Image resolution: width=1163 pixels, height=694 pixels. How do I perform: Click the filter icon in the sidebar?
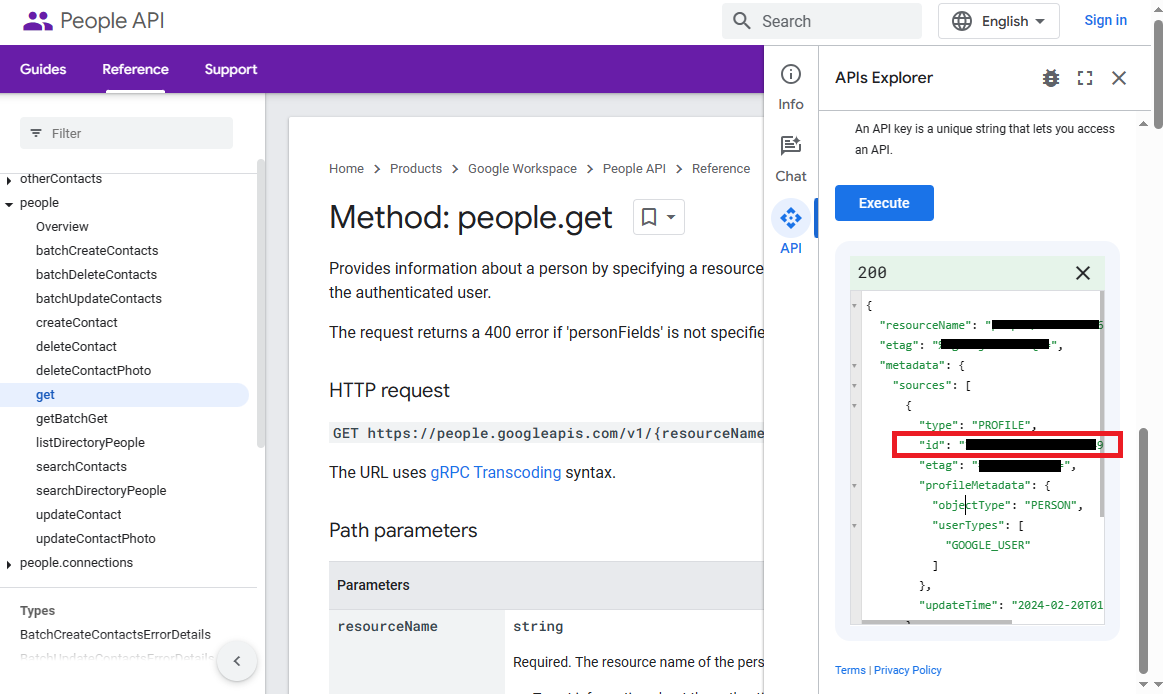click(36, 133)
